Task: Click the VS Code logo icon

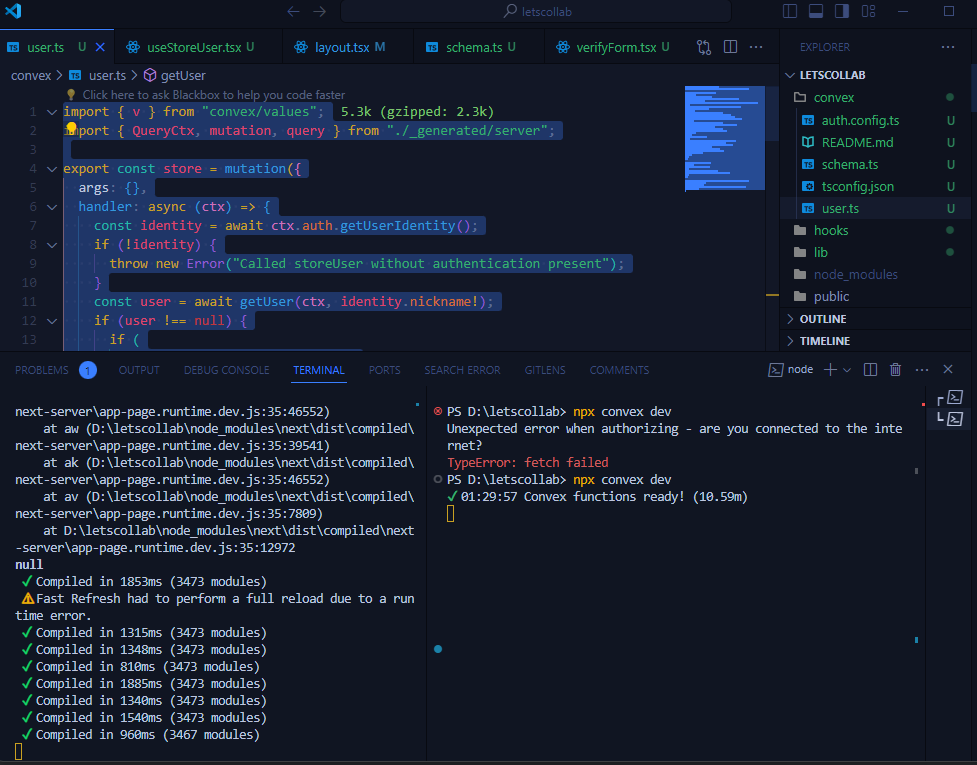Action: (x=13, y=11)
